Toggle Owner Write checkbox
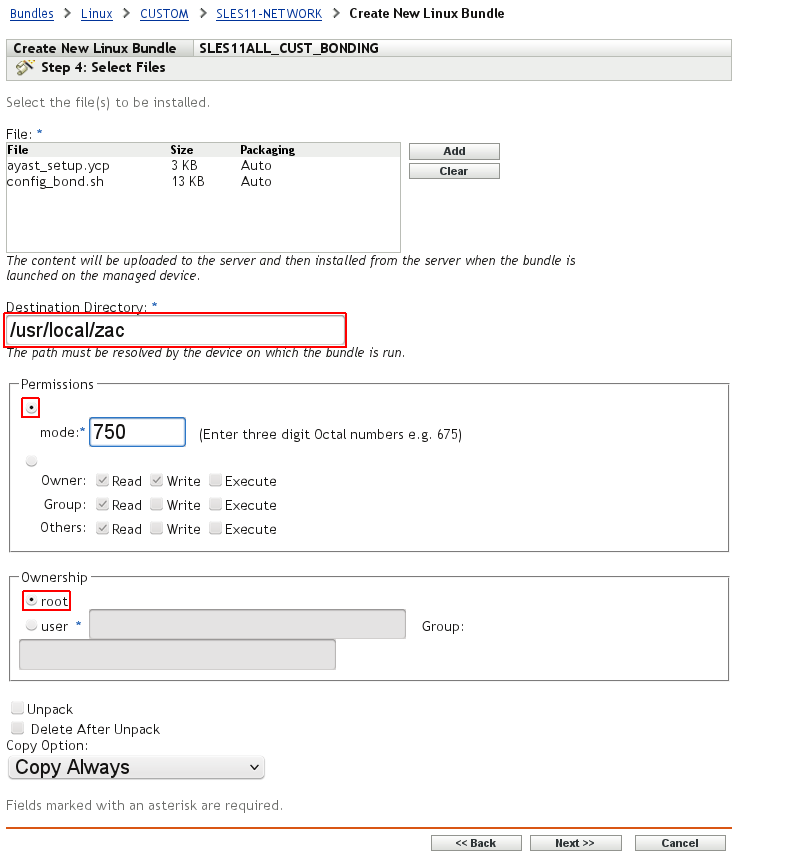Image resolution: width=803 pixels, height=857 pixels. point(156,480)
